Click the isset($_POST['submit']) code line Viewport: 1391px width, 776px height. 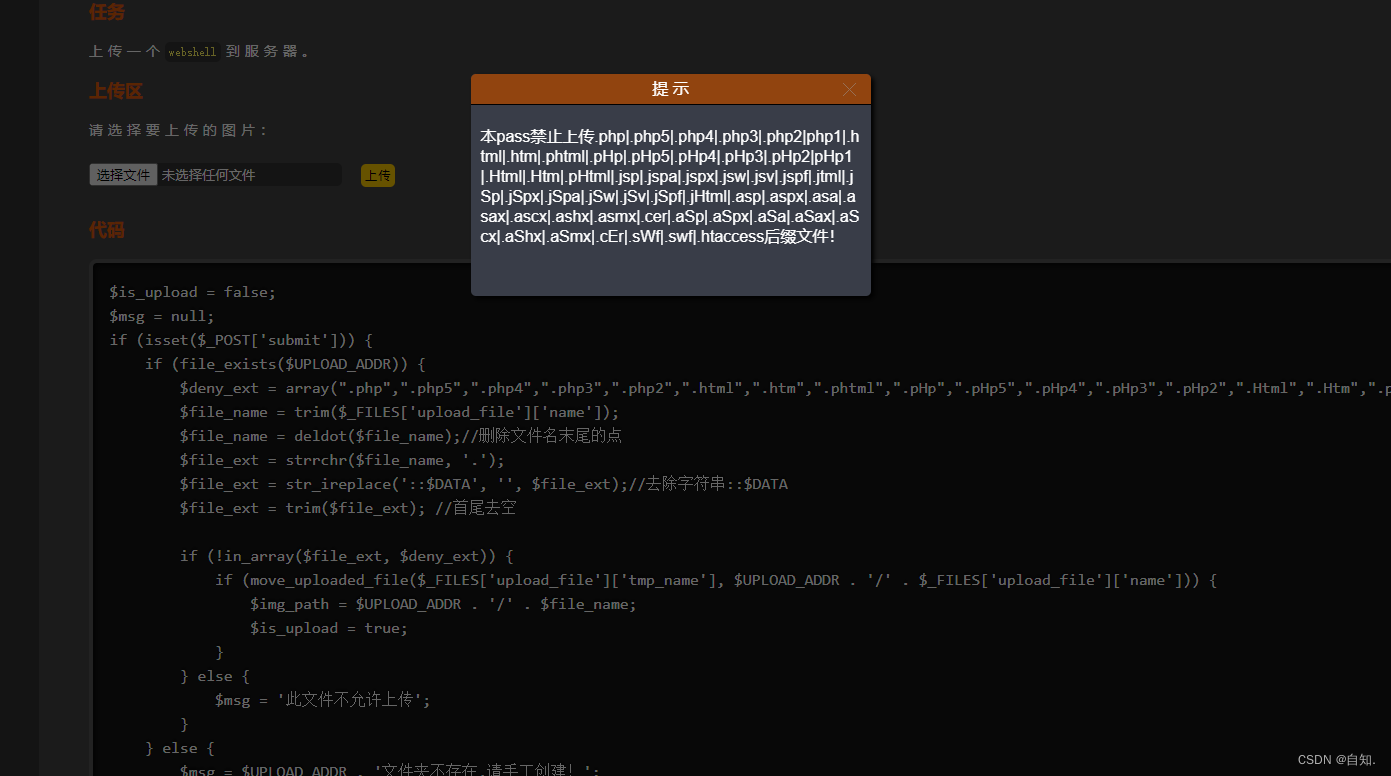coord(241,340)
